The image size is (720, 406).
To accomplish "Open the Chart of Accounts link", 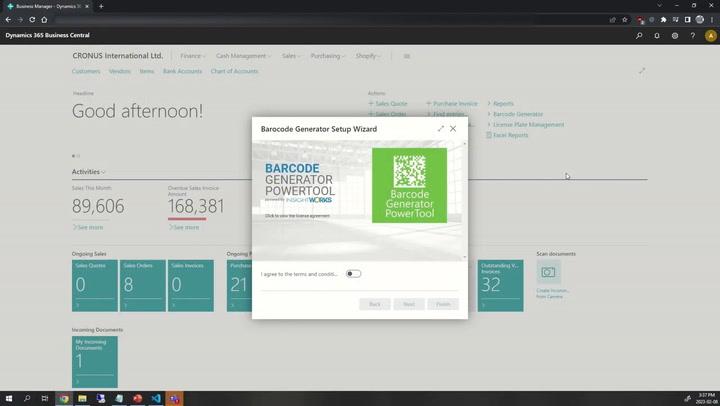I will tap(234, 71).
